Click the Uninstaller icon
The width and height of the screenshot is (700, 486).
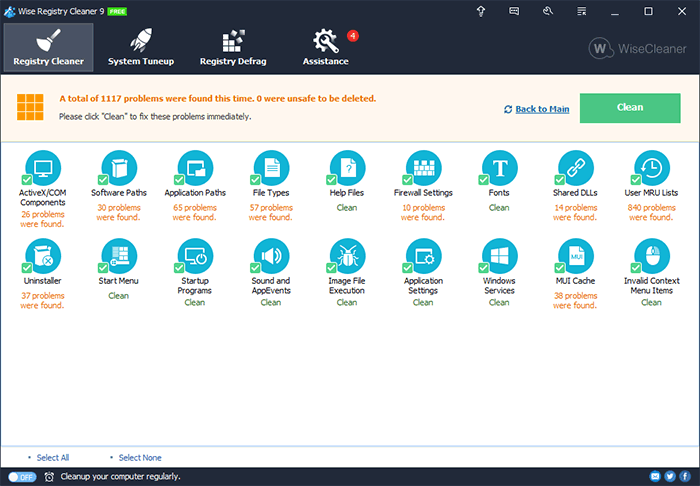43,256
